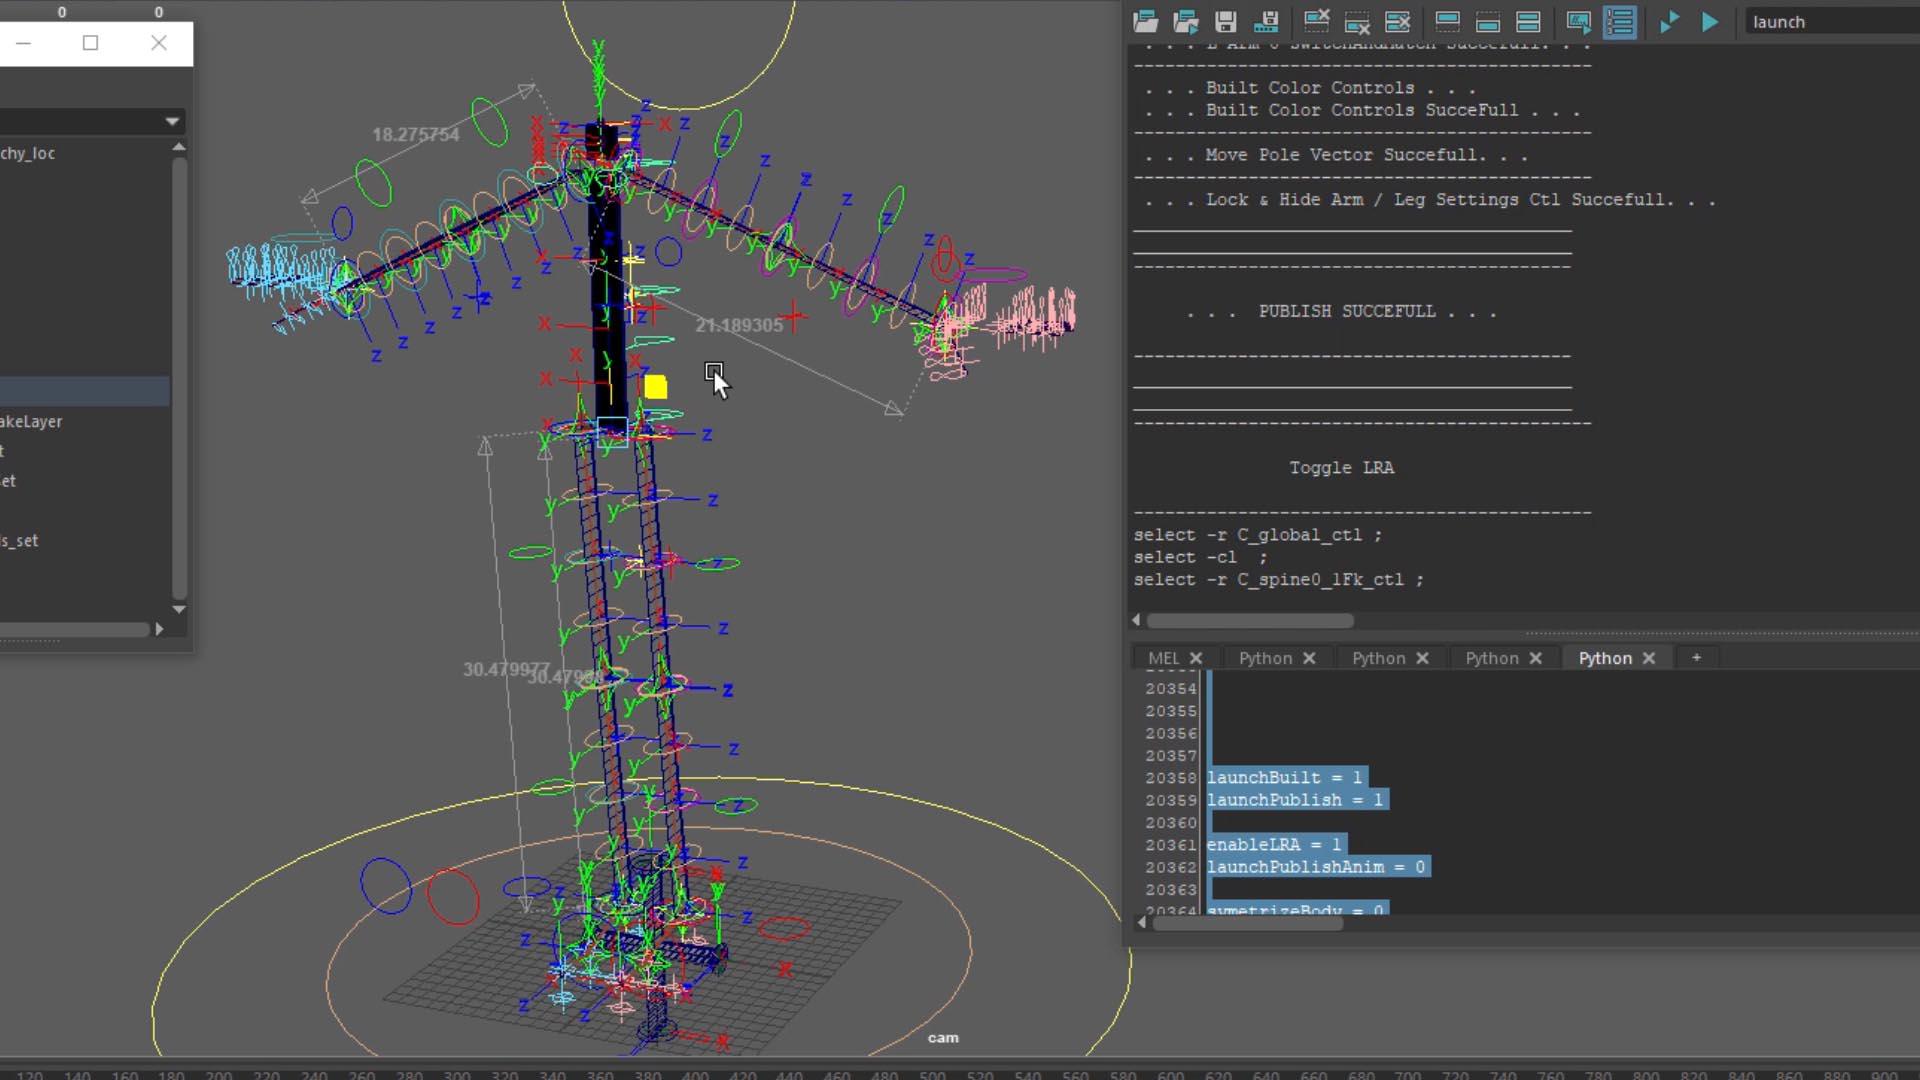The height and width of the screenshot is (1080, 1920).
Task: Switch to the MEL tab
Action: pos(1163,658)
